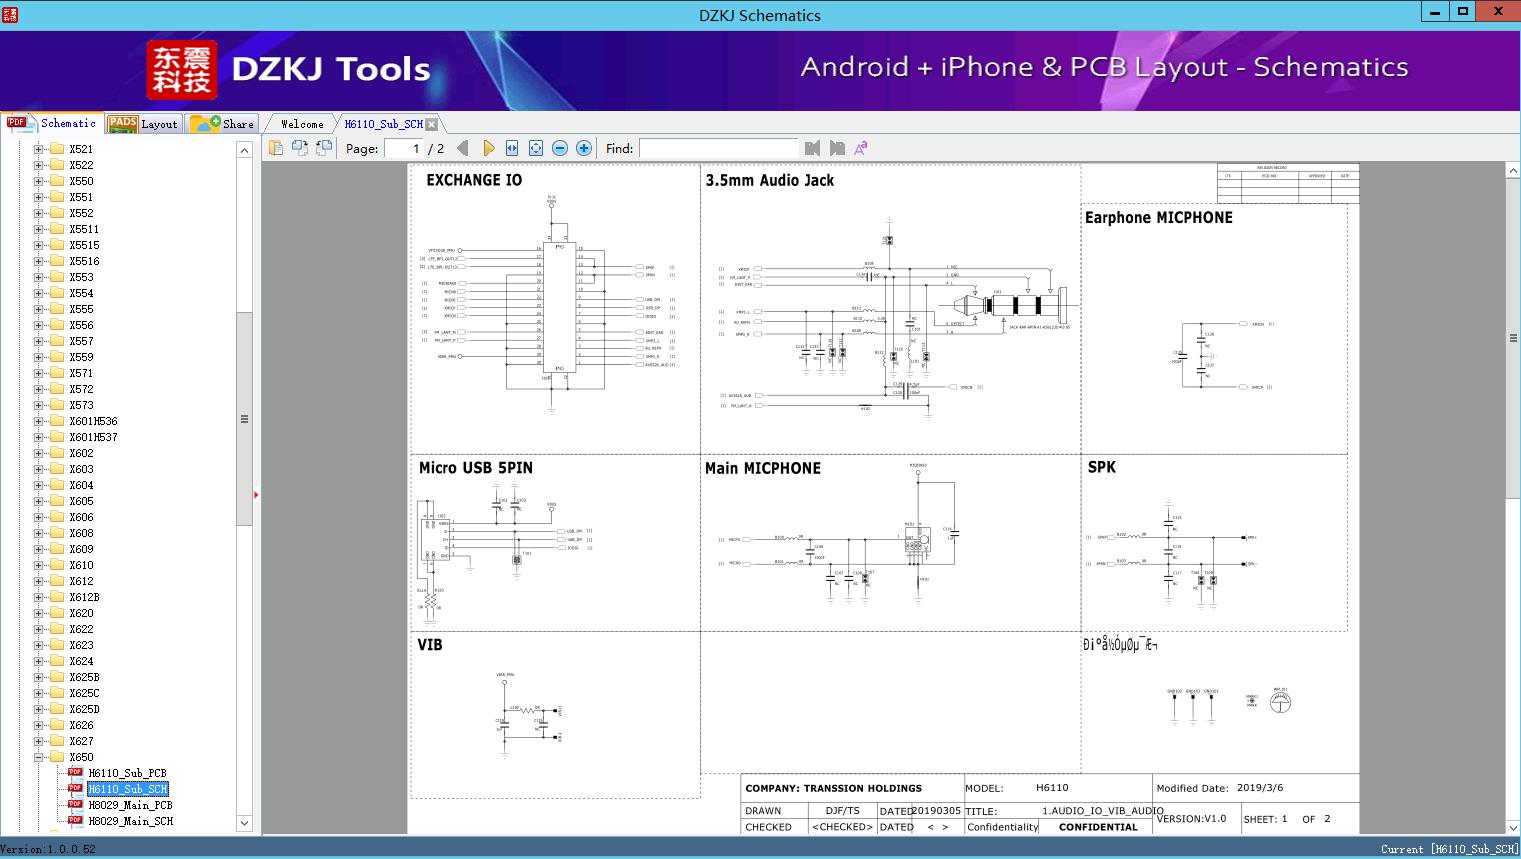
Task: Click the VIB block title
Action: coord(430,645)
